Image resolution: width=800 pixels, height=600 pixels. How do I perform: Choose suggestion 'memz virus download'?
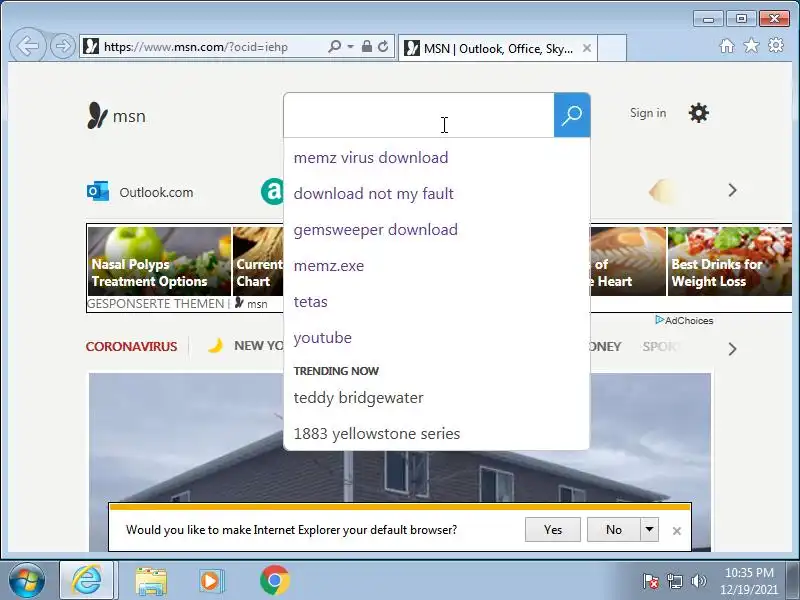pos(437,158)
